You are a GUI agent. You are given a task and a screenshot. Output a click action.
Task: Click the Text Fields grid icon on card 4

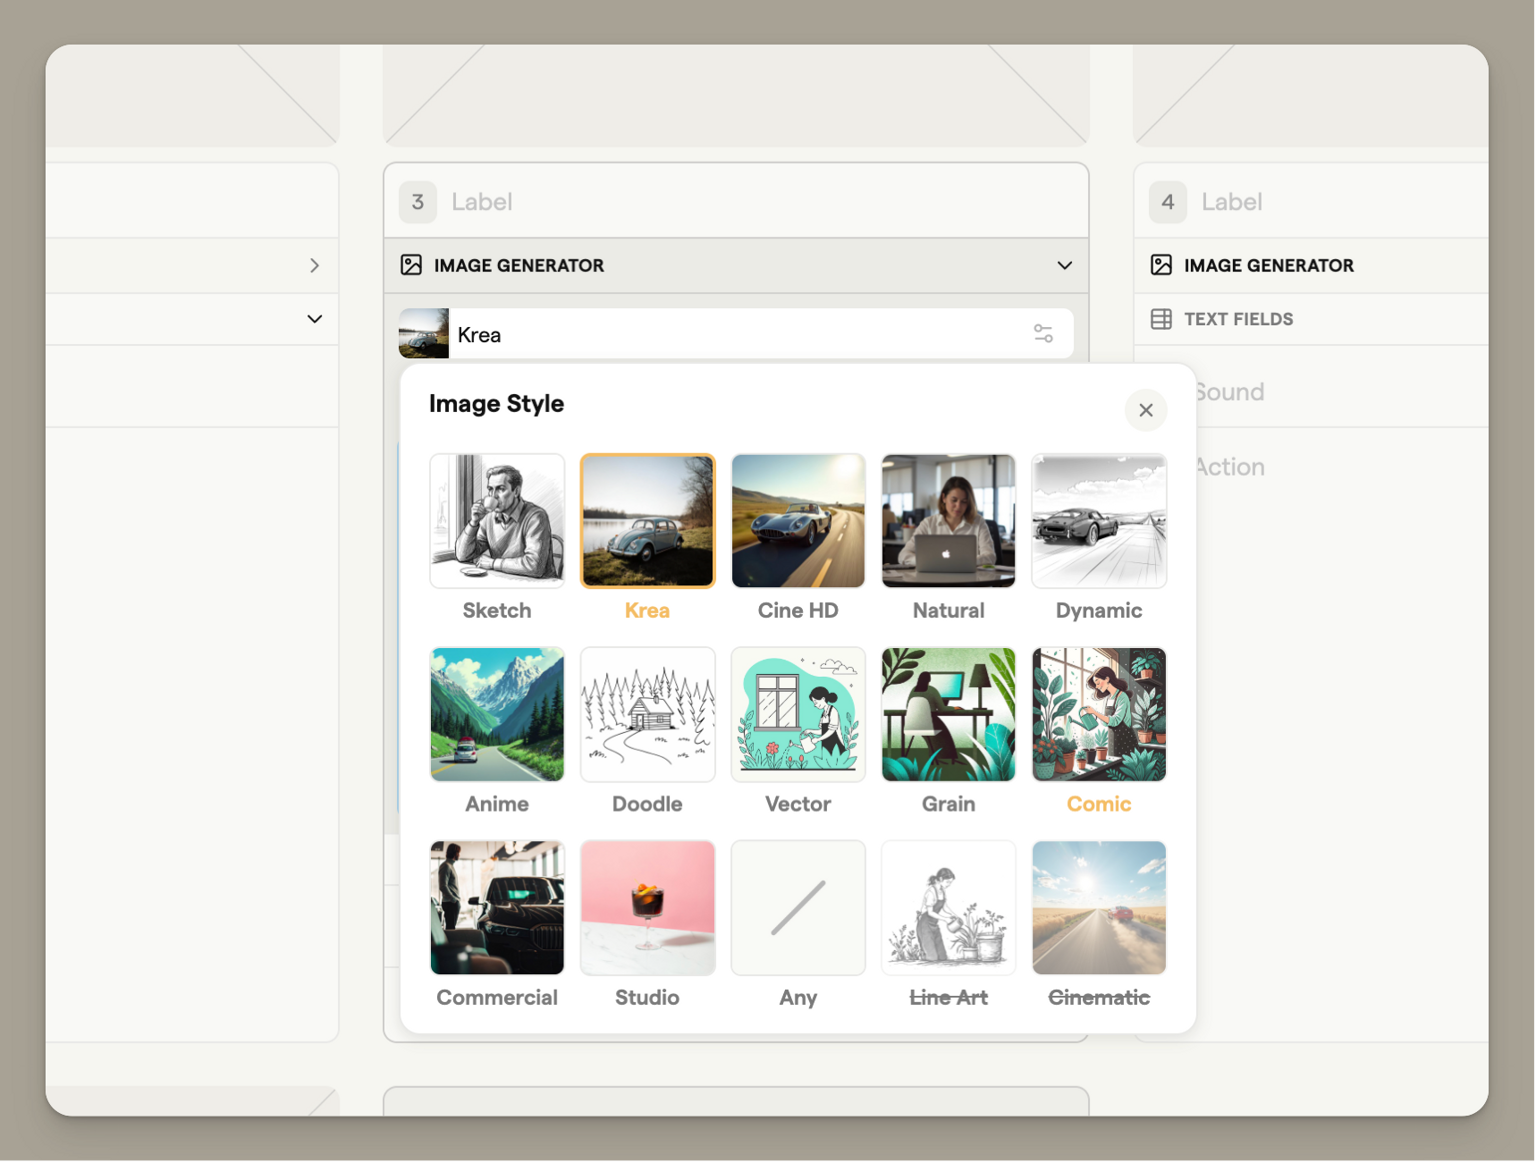(1161, 319)
